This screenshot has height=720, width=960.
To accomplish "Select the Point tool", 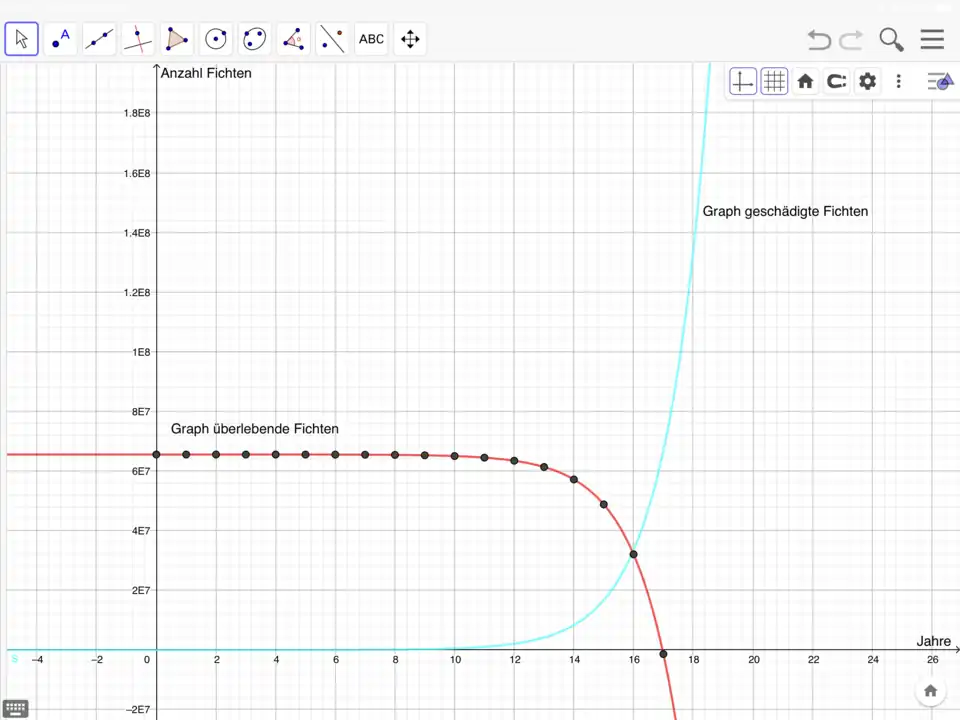I will (61, 39).
